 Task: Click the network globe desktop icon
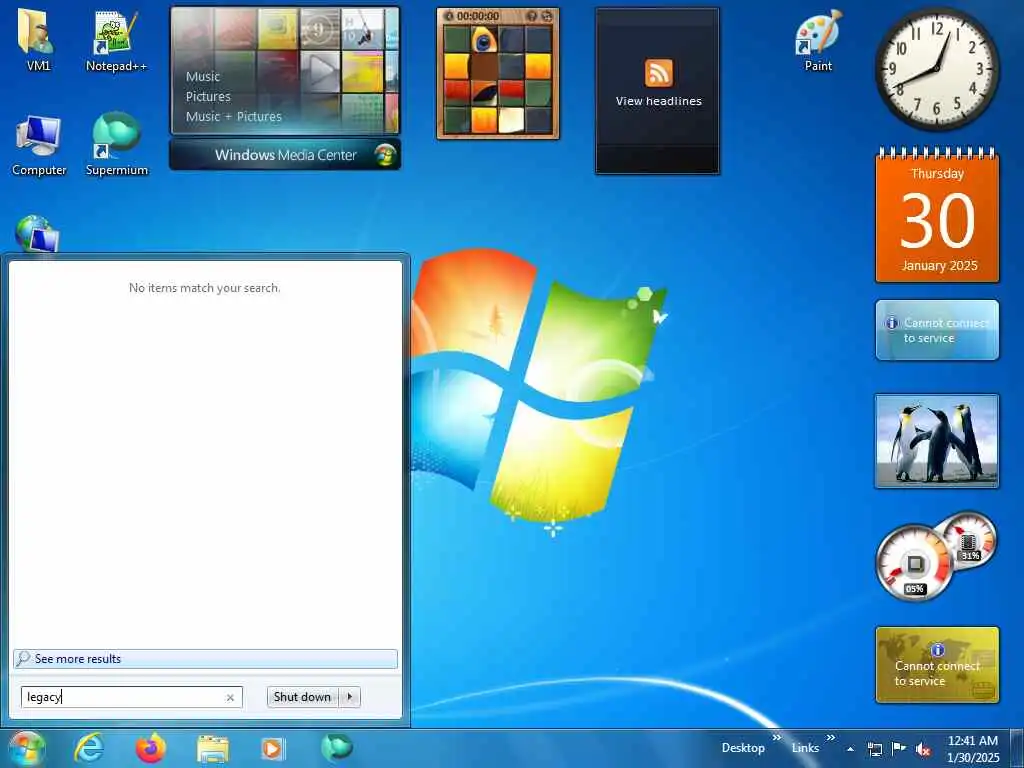[36, 234]
